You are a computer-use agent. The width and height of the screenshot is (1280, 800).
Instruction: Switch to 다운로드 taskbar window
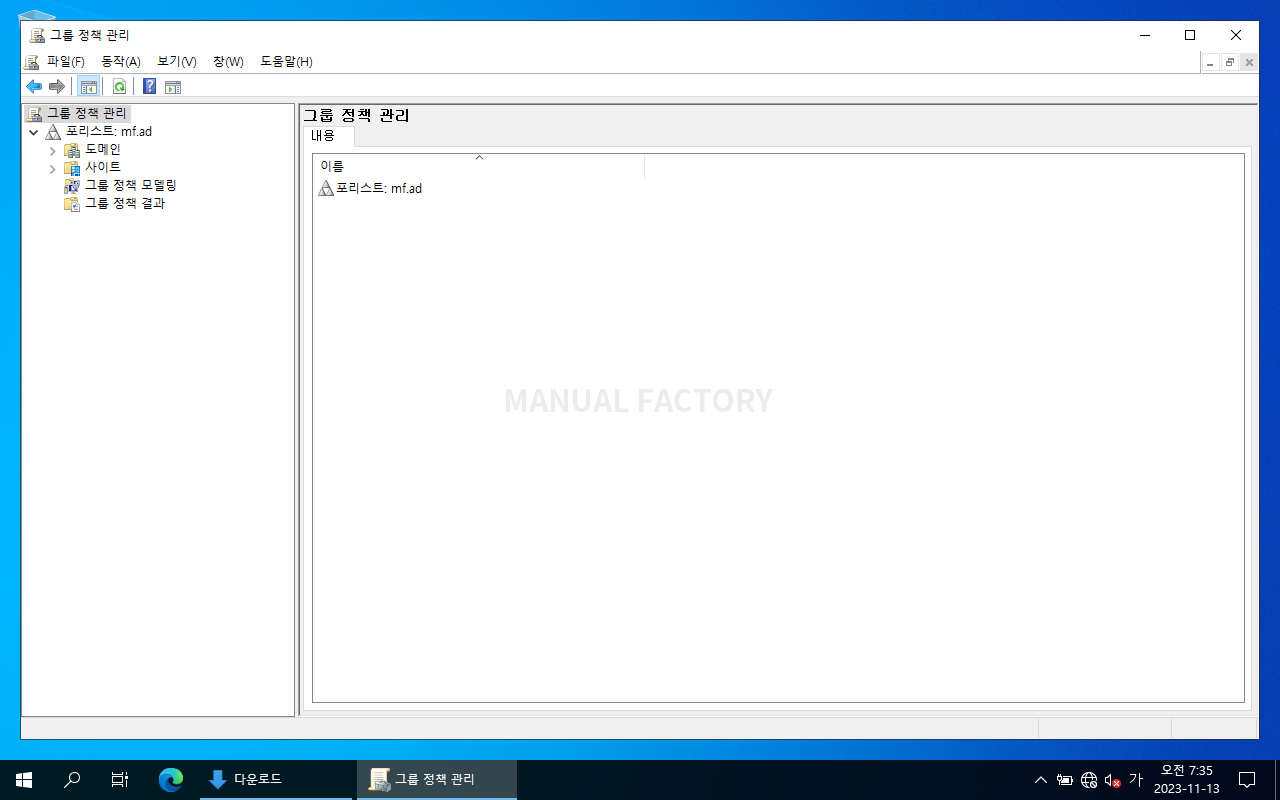[277, 780]
